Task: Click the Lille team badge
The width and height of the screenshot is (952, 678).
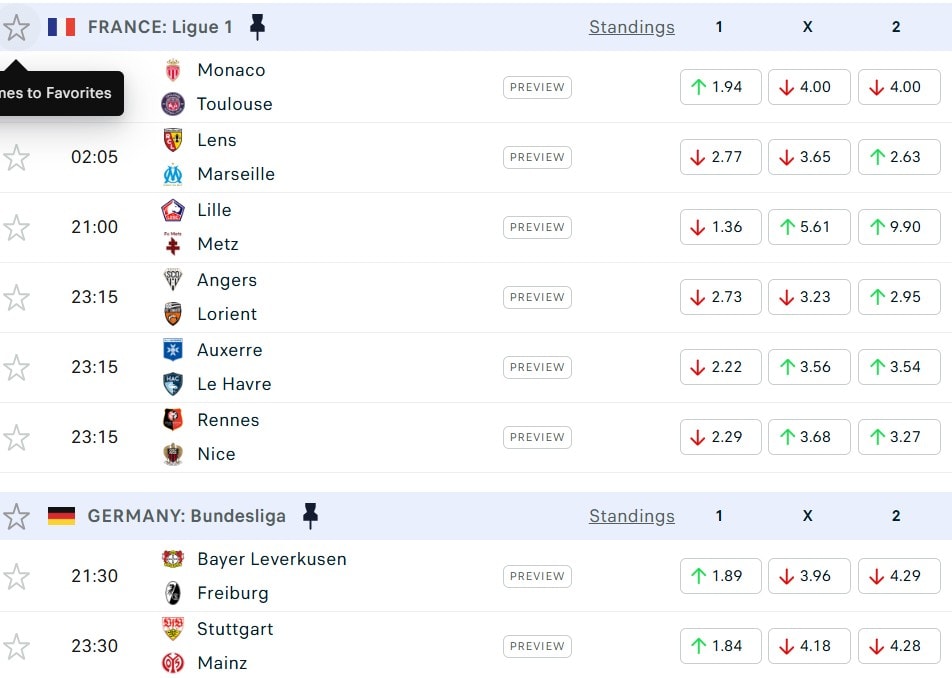Action: (173, 210)
